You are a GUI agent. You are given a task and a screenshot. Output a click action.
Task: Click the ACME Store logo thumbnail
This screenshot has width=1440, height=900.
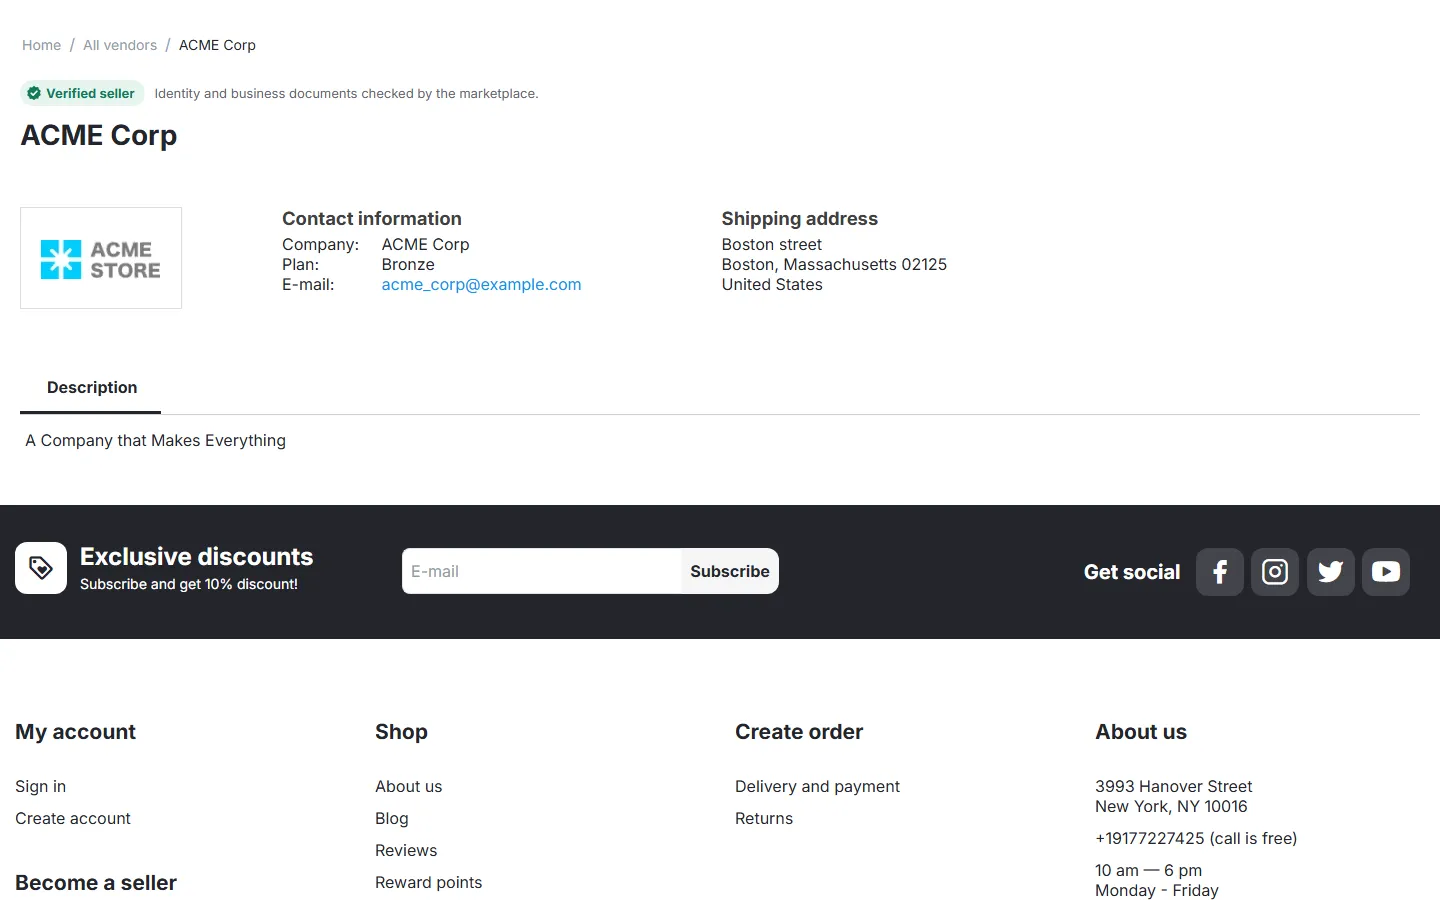101,258
